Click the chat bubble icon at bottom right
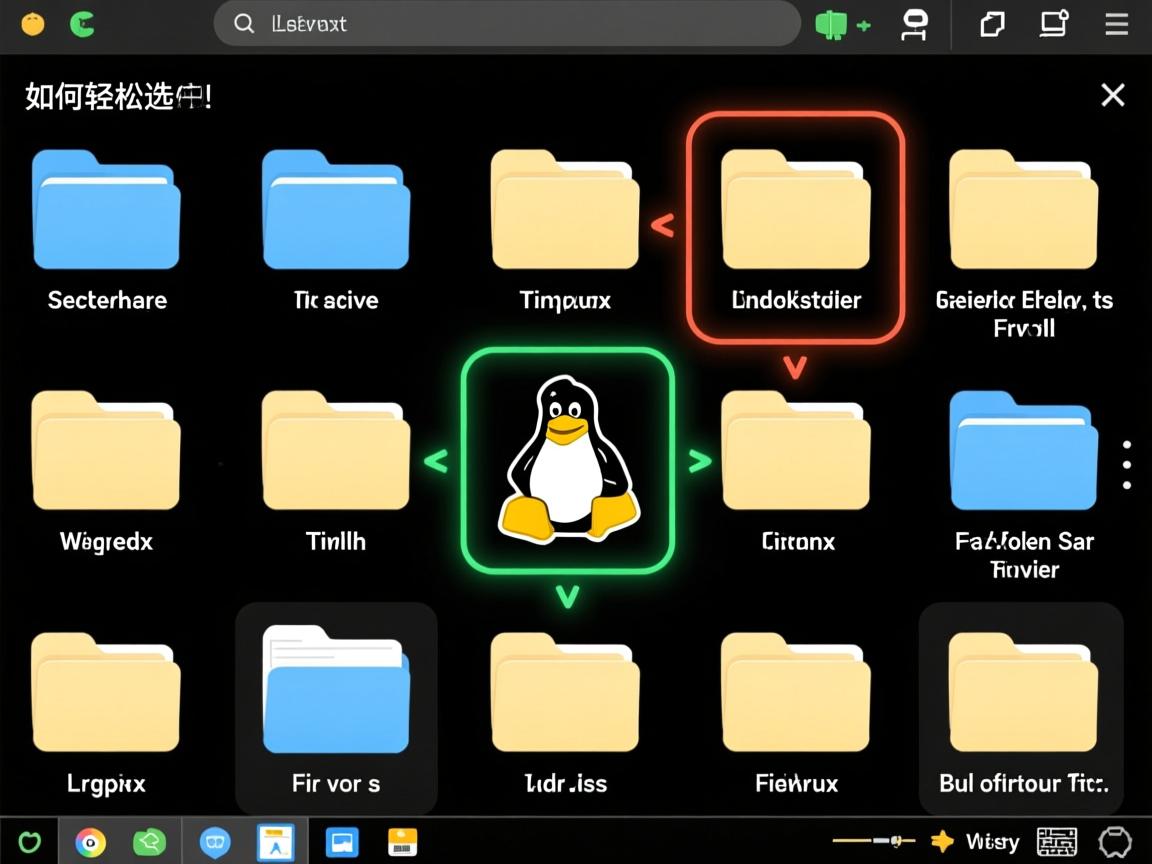Screen dimensions: 1152x864 [x=1115, y=841]
